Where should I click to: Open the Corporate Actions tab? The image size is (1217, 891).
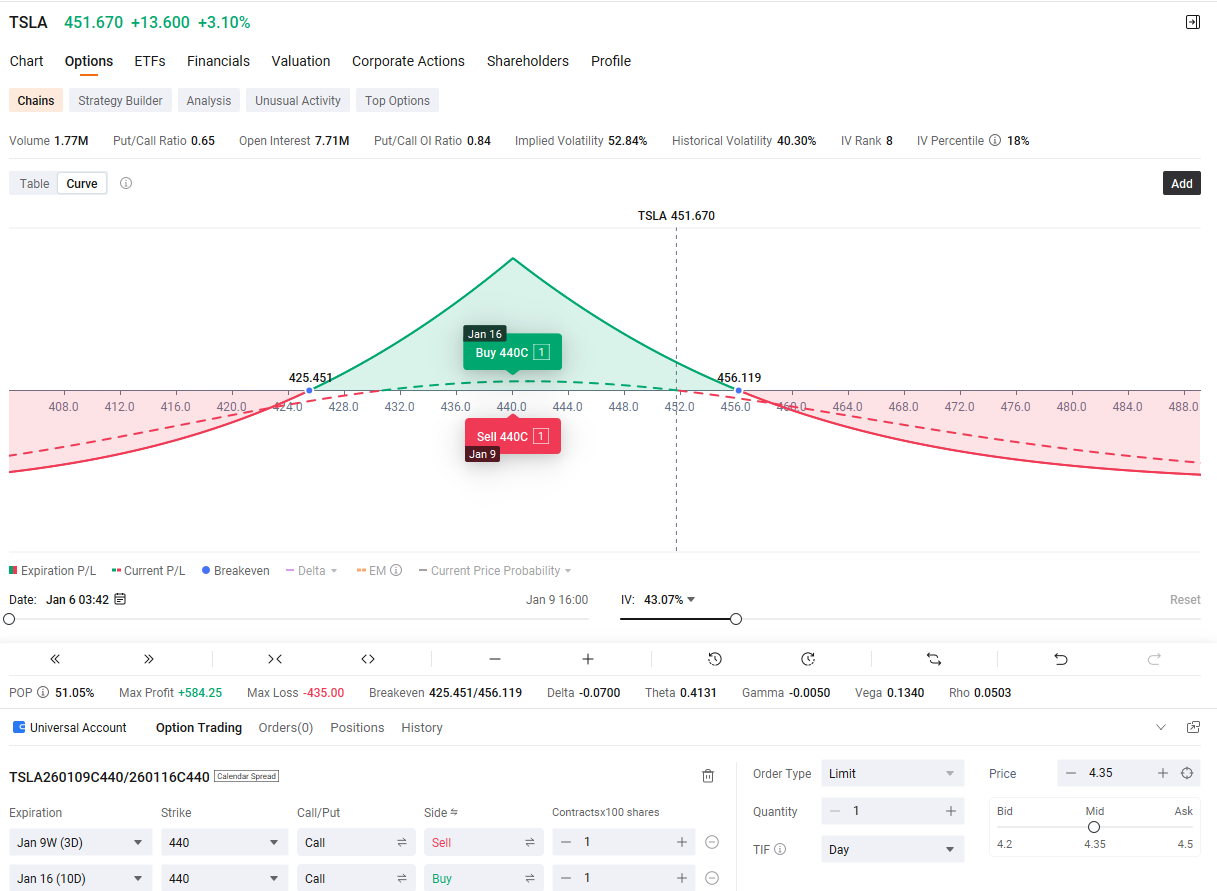pyautogui.click(x=408, y=61)
